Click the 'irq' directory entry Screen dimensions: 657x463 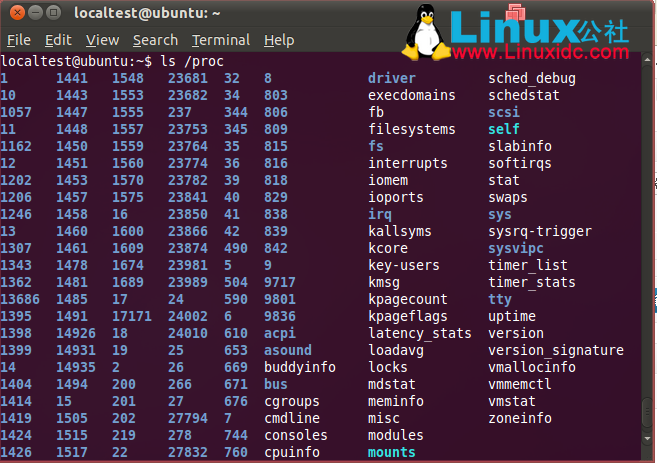point(380,215)
